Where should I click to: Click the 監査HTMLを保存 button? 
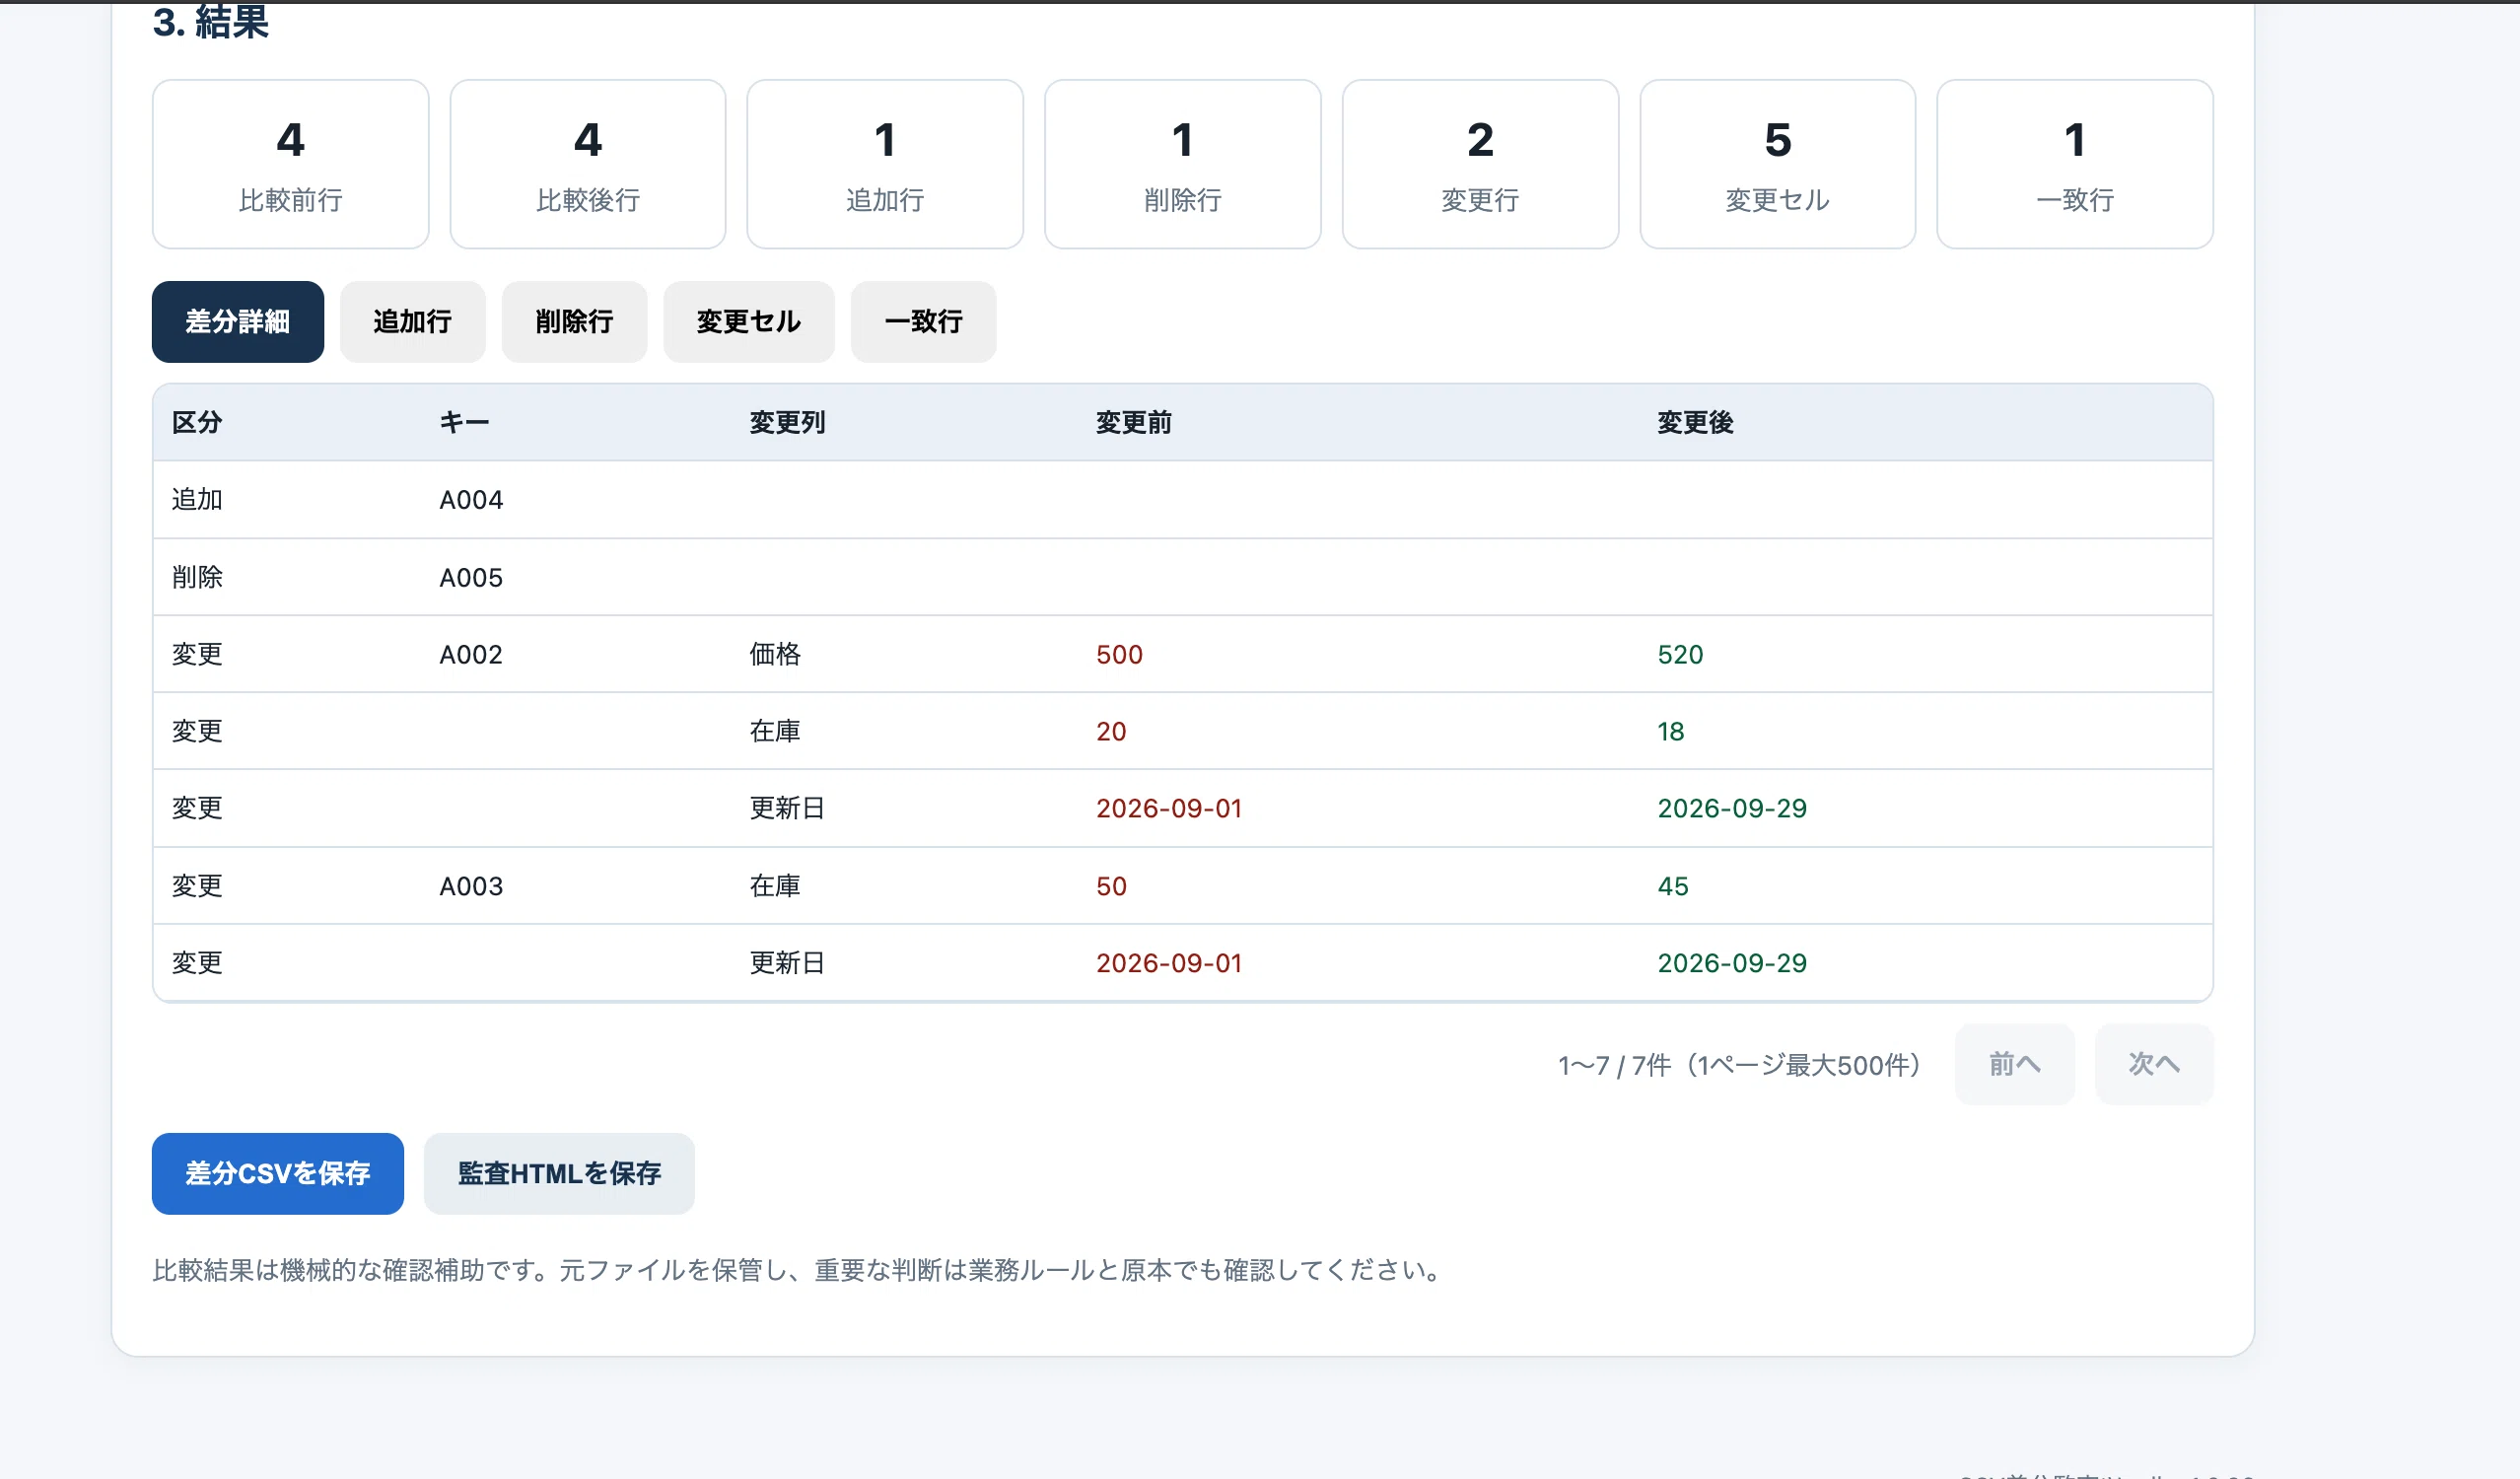pyautogui.click(x=559, y=1173)
